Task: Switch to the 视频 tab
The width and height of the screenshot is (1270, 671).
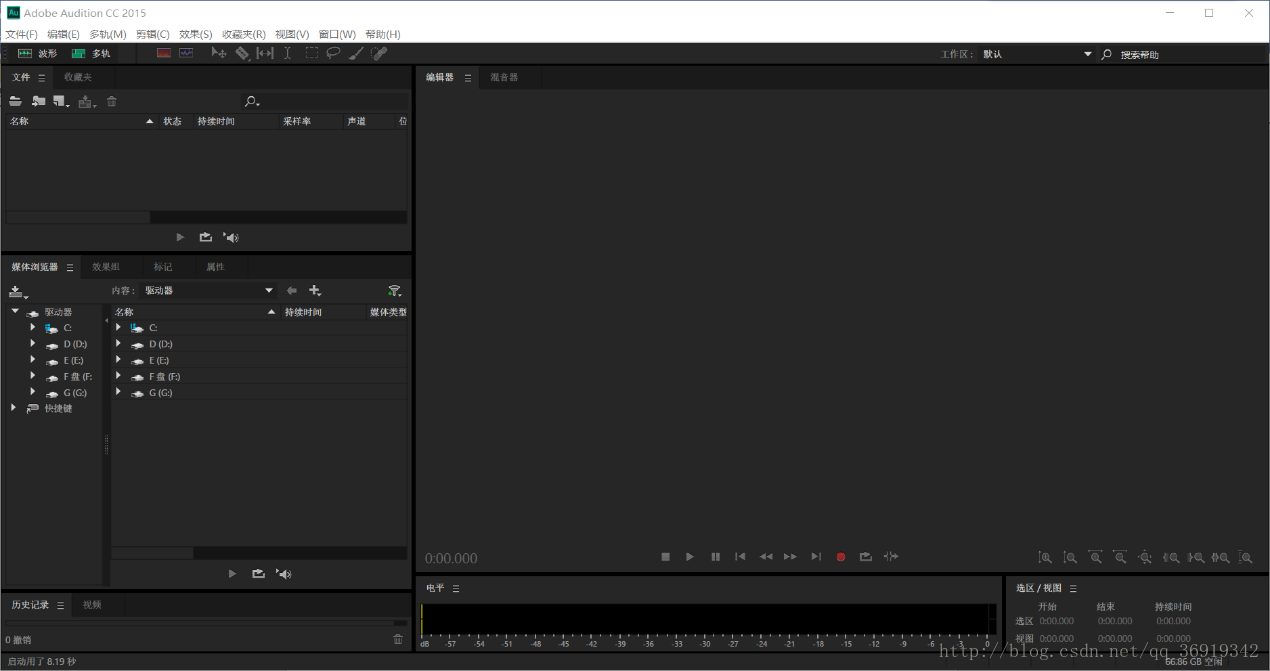Action: (92, 605)
